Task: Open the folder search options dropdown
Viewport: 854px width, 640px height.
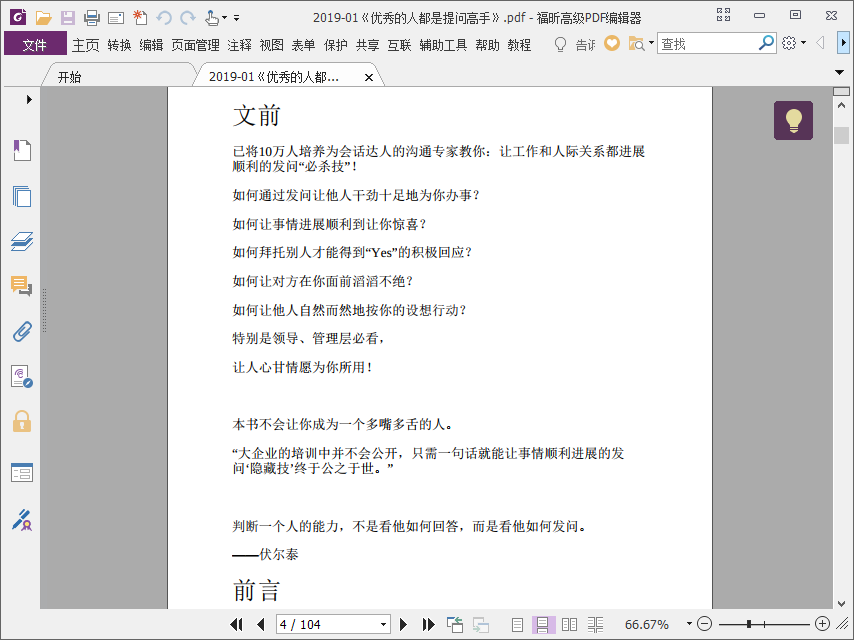Action: 651,43
